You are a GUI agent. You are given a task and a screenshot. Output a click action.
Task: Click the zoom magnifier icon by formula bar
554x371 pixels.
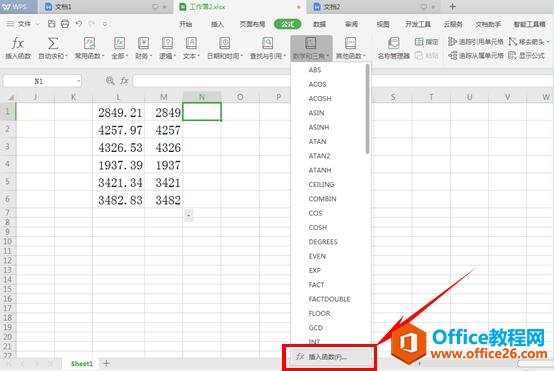(x=110, y=81)
